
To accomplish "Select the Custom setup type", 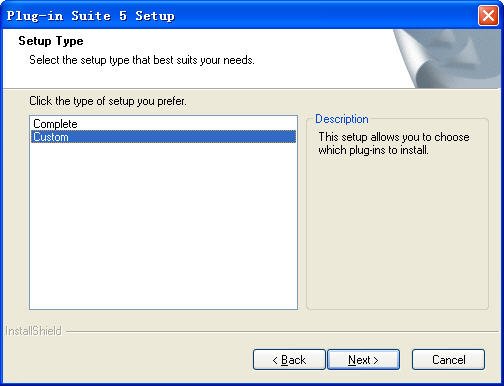I will [x=163, y=137].
